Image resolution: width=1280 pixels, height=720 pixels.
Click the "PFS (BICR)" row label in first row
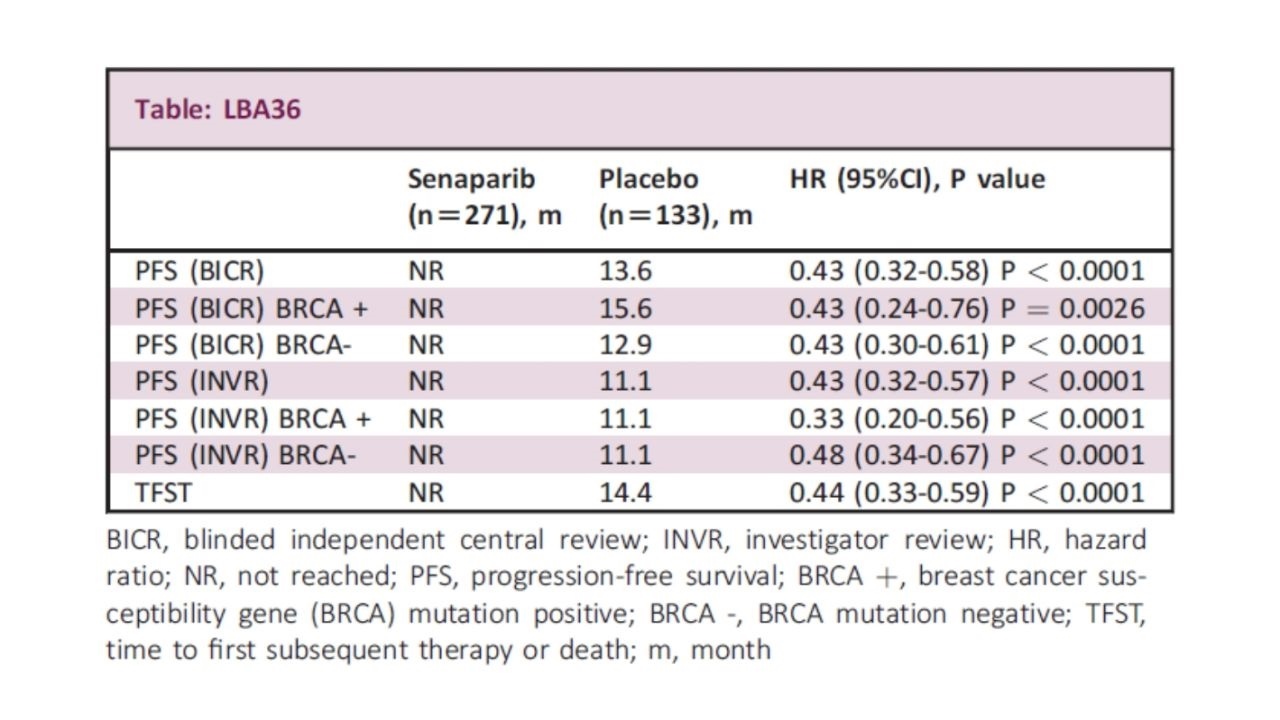[x=200, y=271]
